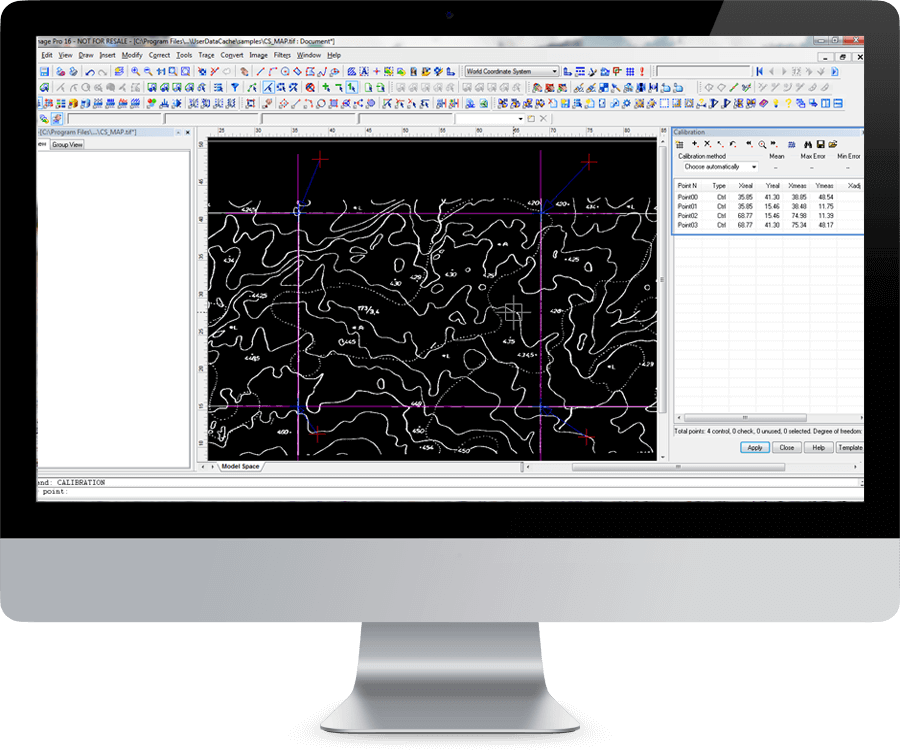Select the Zoom In magnifier tool
The height and width of the screenshot is (753, 900).
pos(134,72)
